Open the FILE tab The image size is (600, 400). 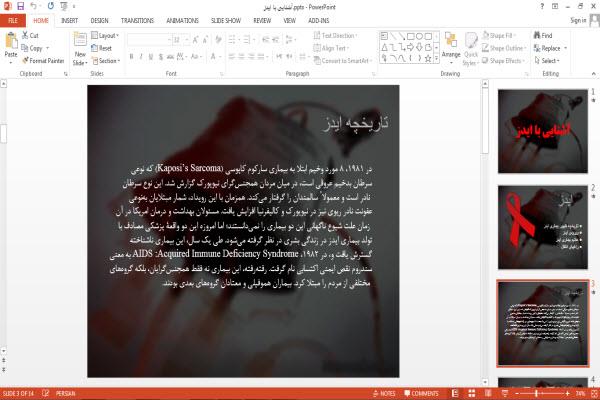13,20
